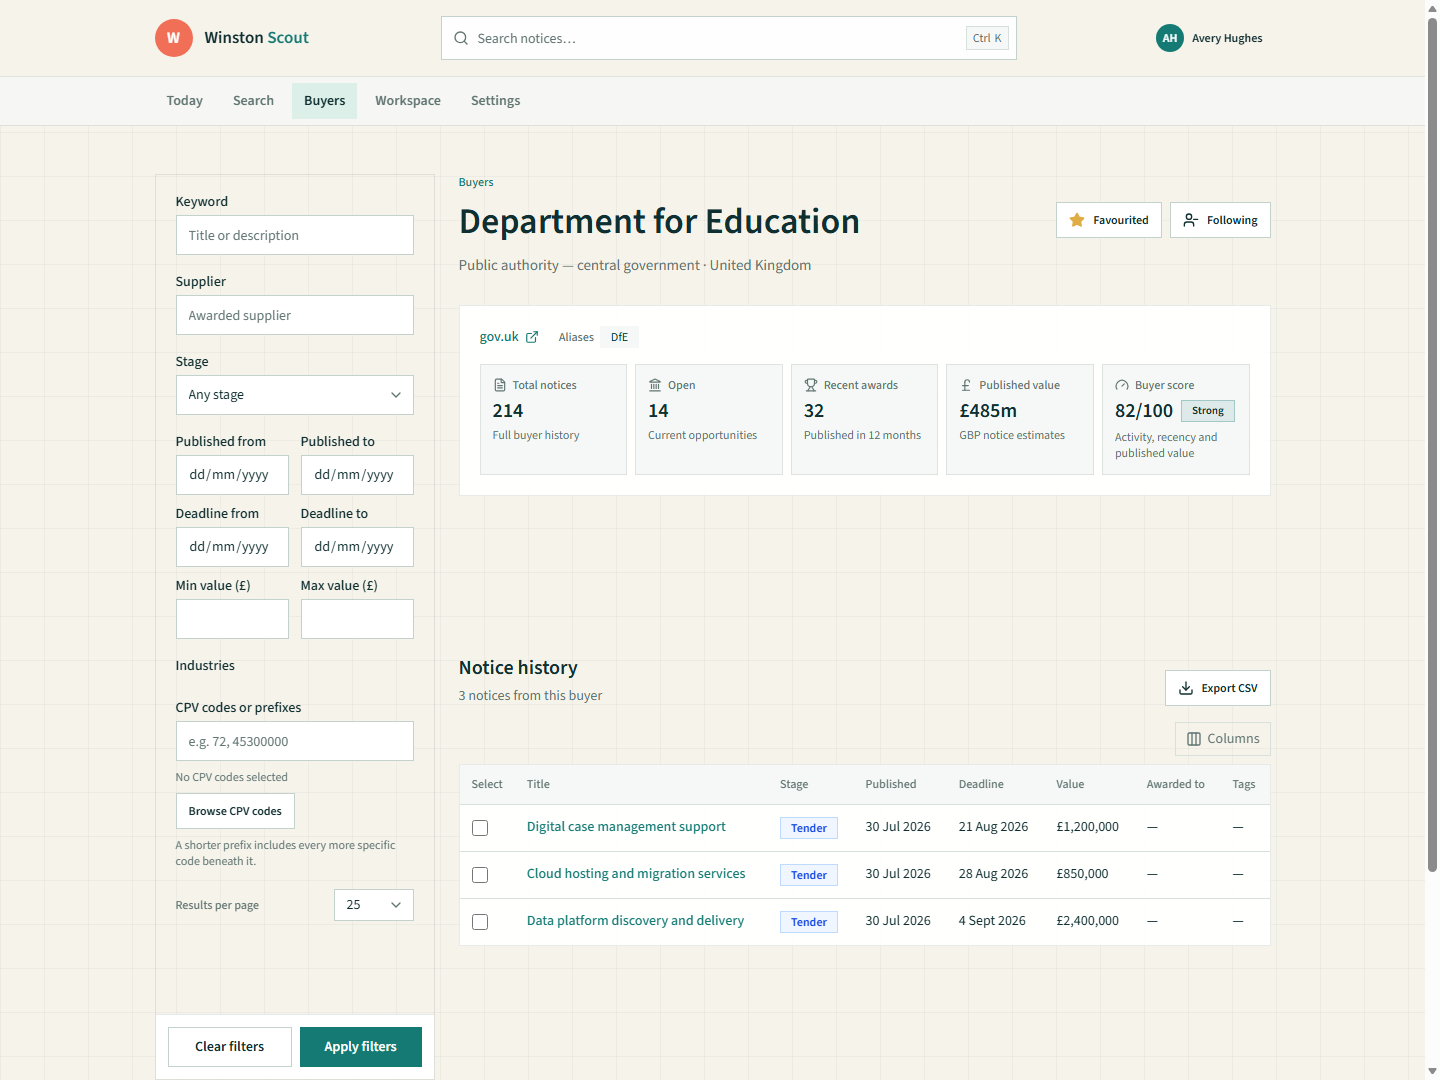The width and height of the screenshot is (1440, 1080).
Task: Click the gold Favourited star icon
Action: [x=1077, y=220]
